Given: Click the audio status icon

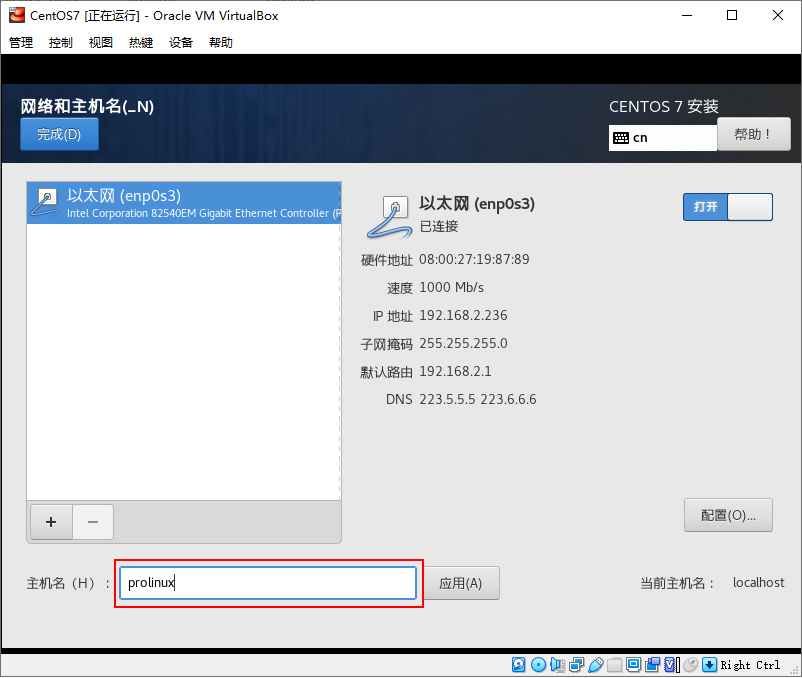Looking at the screenshot, I should tap(558, 665).
